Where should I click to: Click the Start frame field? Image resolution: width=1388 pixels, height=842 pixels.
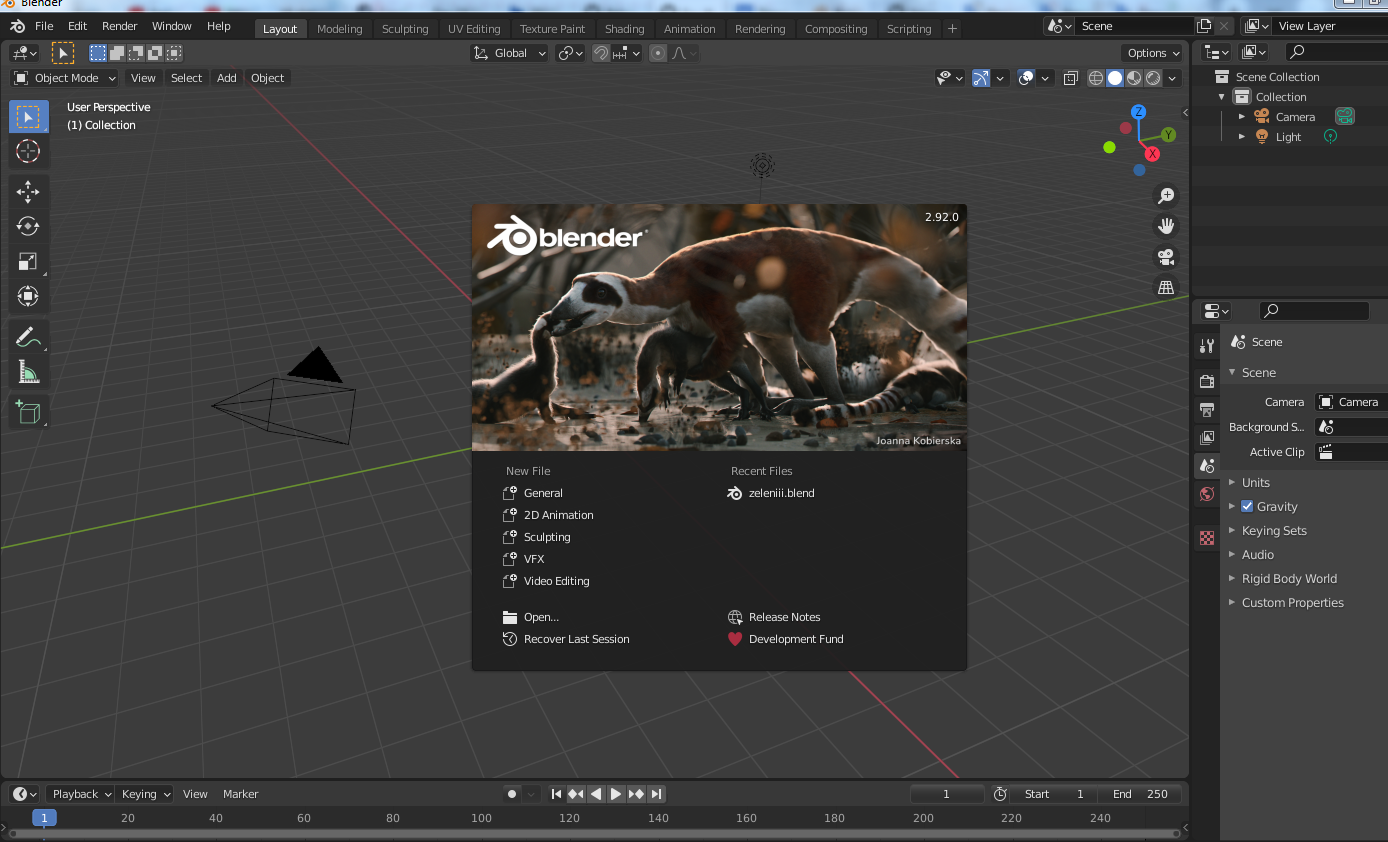coord(1055,794)
